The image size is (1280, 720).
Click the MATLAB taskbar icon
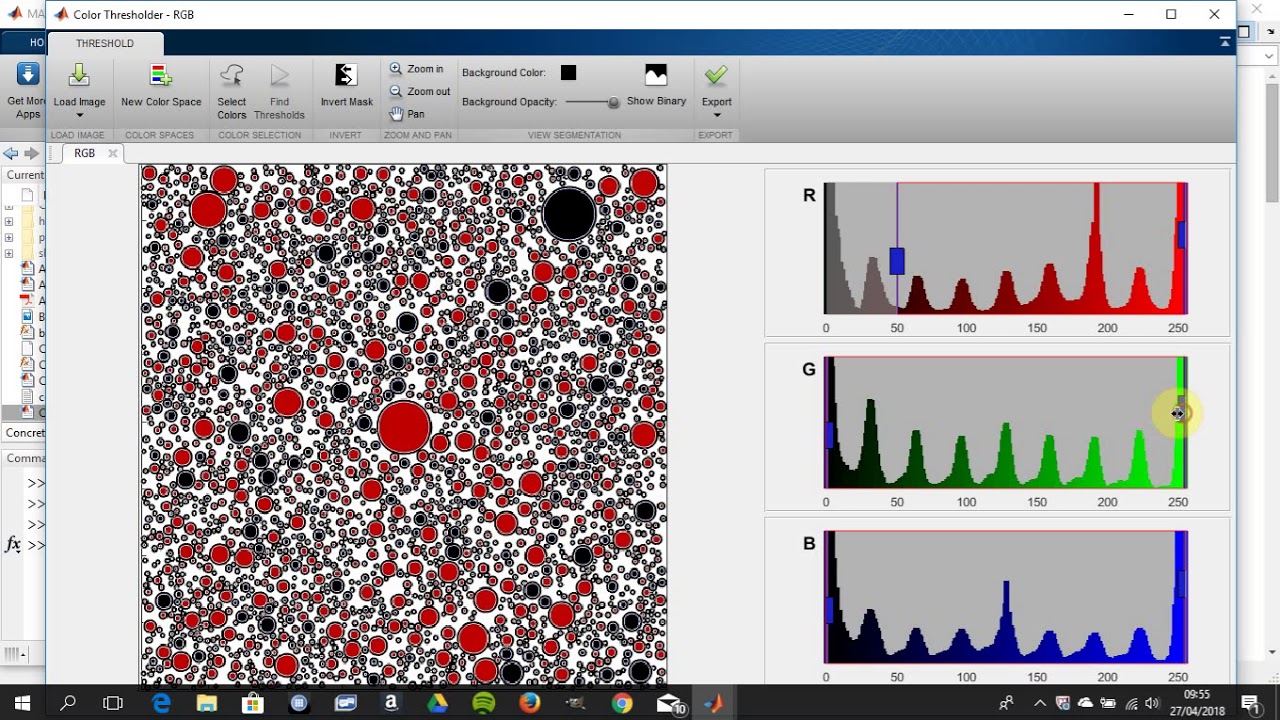coord(713,703)
